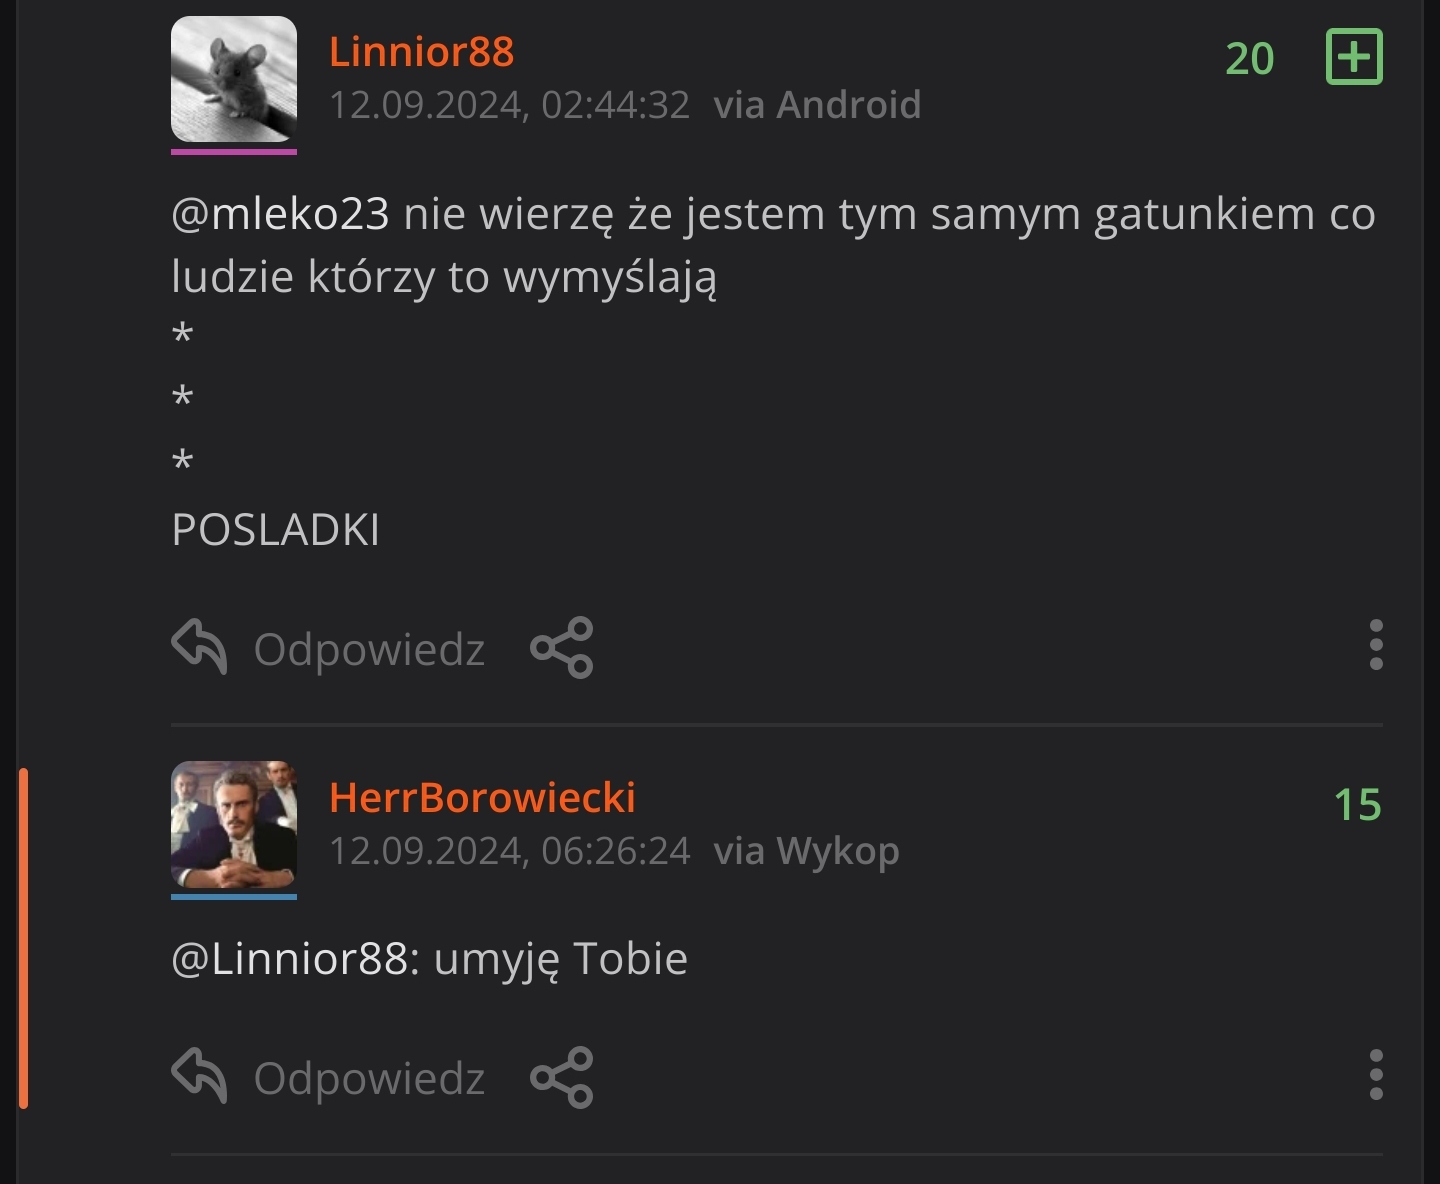Image resolution: width=1440 pixels, height=1184 pixels.
Task: Open the three-dot menu on HerrBorowiecki's comment
Action: 1376,1074
